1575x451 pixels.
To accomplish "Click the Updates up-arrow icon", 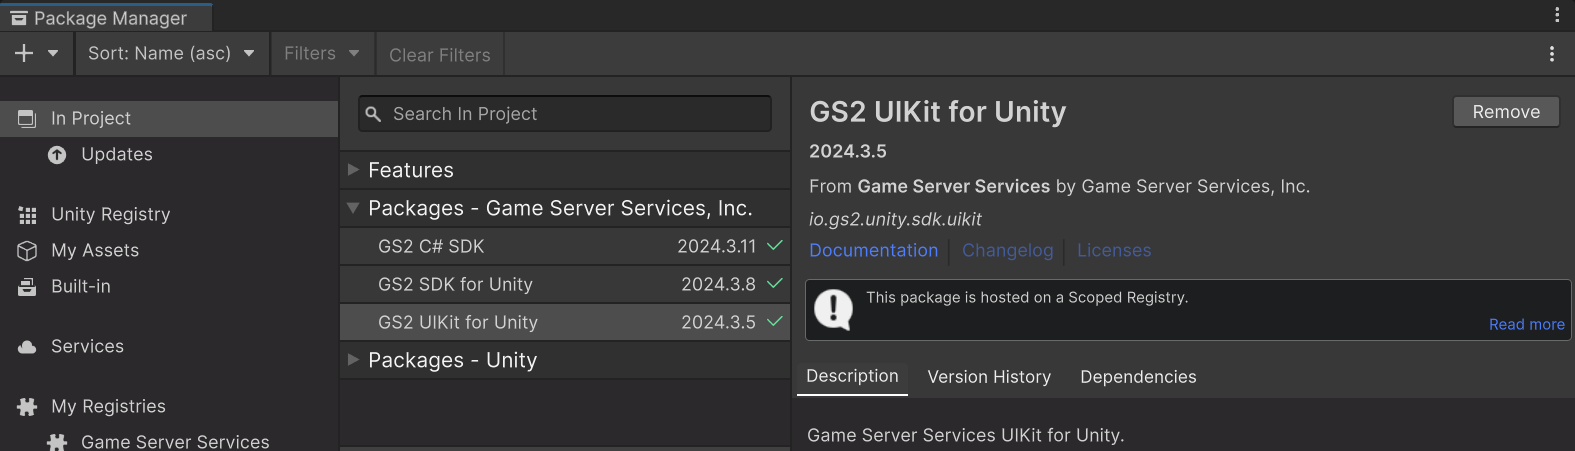I will coord(57,154).
